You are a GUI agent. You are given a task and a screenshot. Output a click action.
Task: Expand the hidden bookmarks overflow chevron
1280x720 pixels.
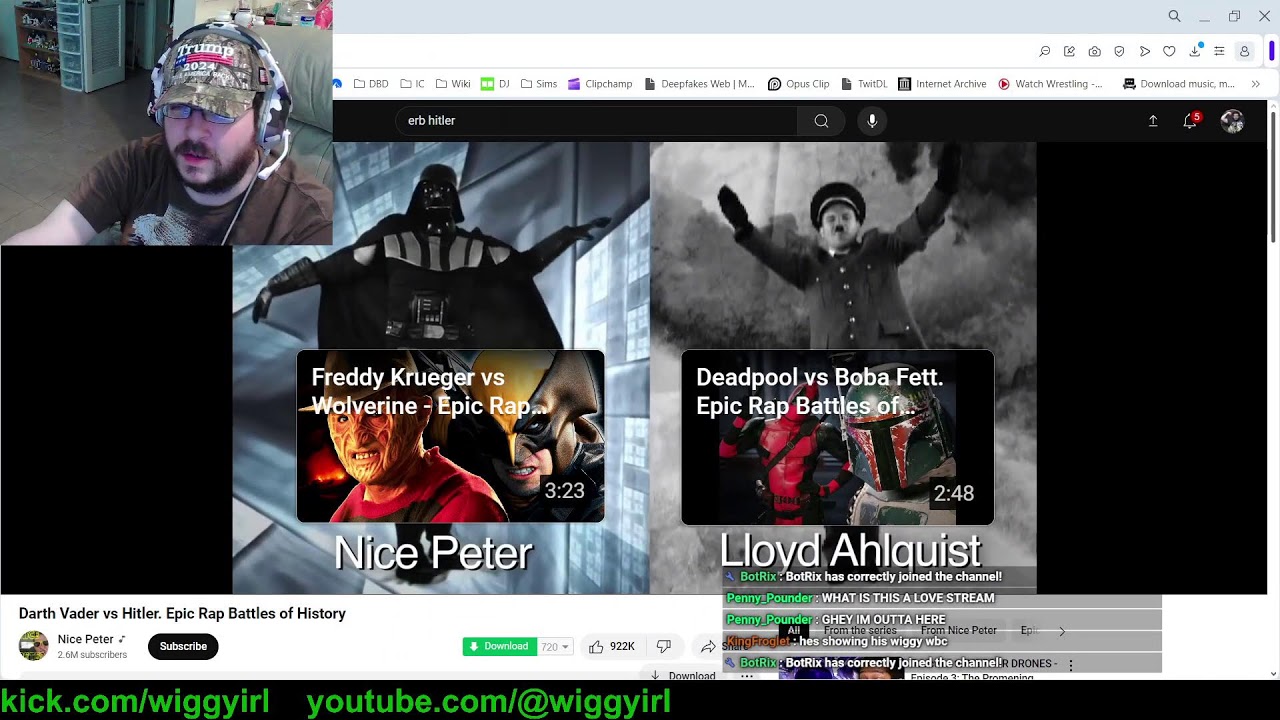[1256, 84]
